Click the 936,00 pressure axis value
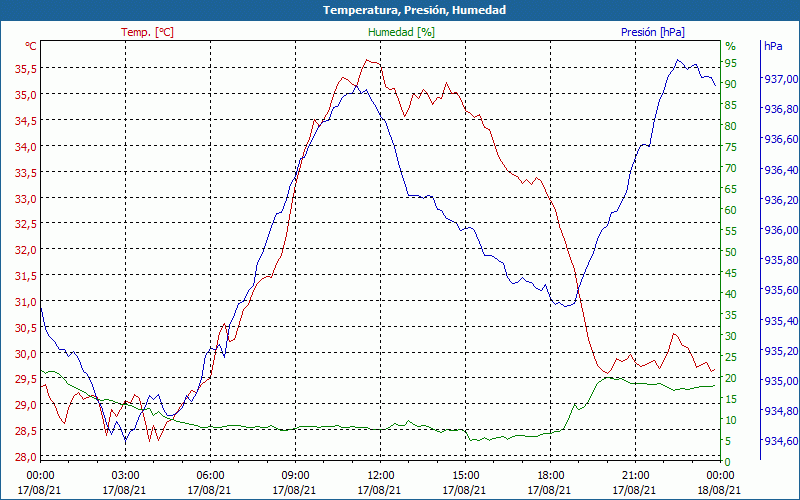Viewport: 800px width, 500px height. tap(781, 230)
